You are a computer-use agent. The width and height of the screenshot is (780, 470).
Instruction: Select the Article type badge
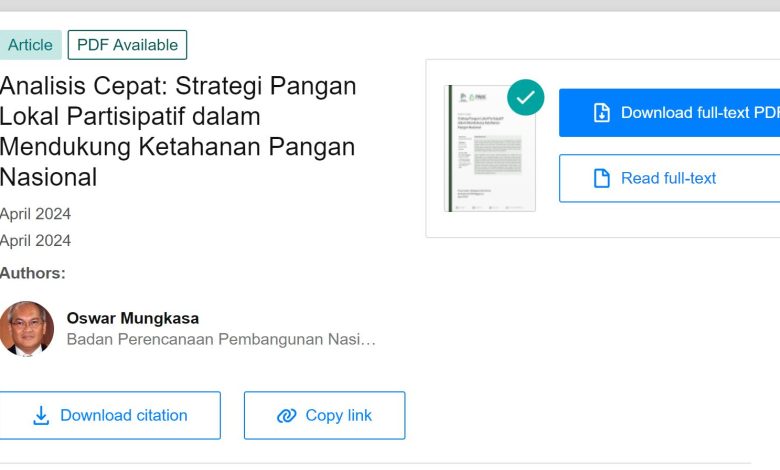point(30,45)
